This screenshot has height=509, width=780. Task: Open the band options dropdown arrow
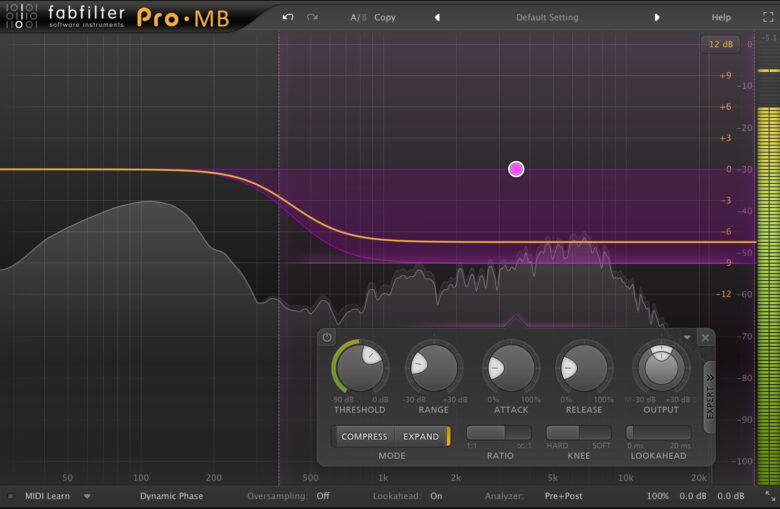pos(687,337)
